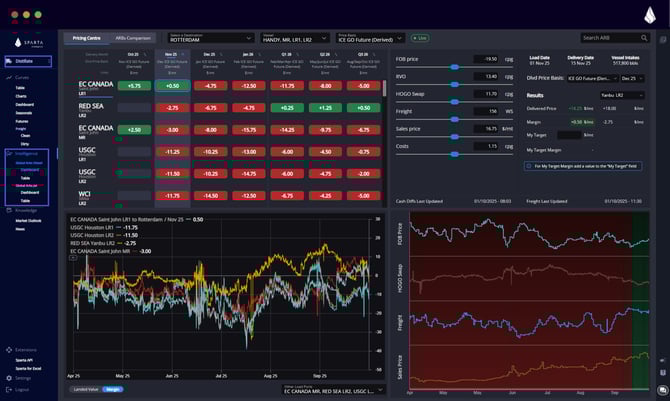Click the Extensions icon in sidebar

coord(8,350)
